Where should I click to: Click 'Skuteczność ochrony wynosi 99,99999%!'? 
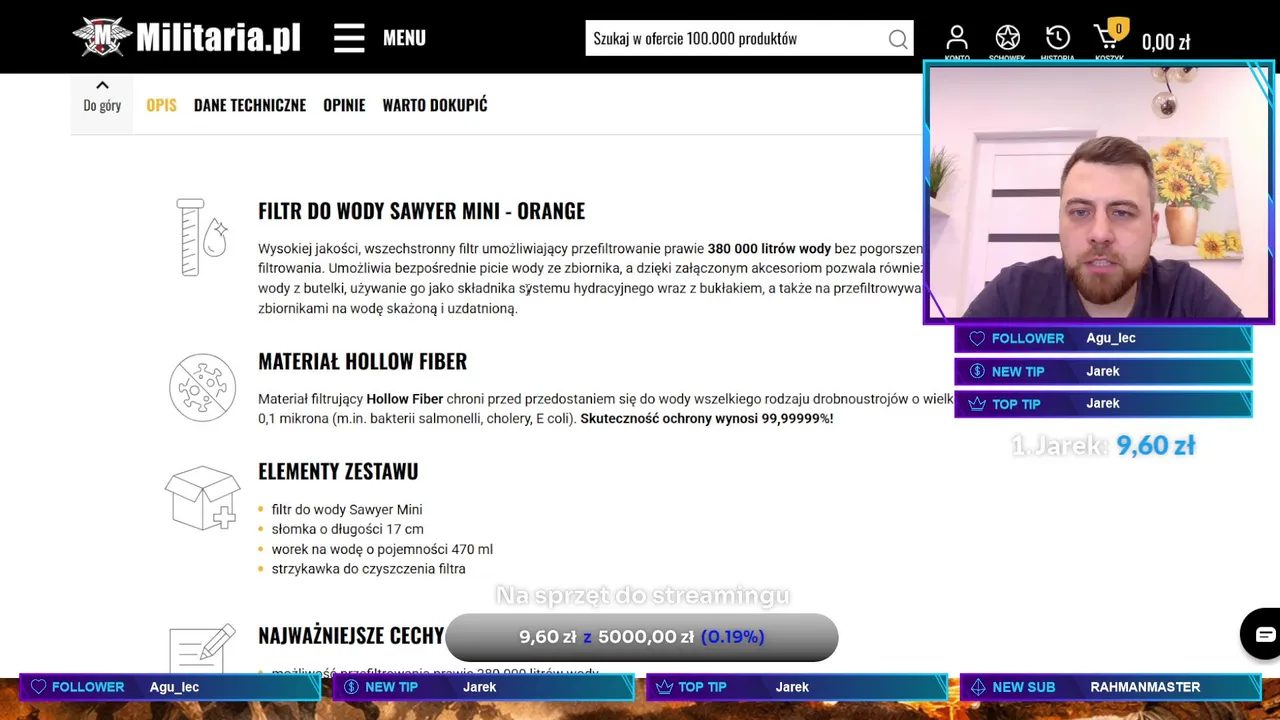point(707,418)
